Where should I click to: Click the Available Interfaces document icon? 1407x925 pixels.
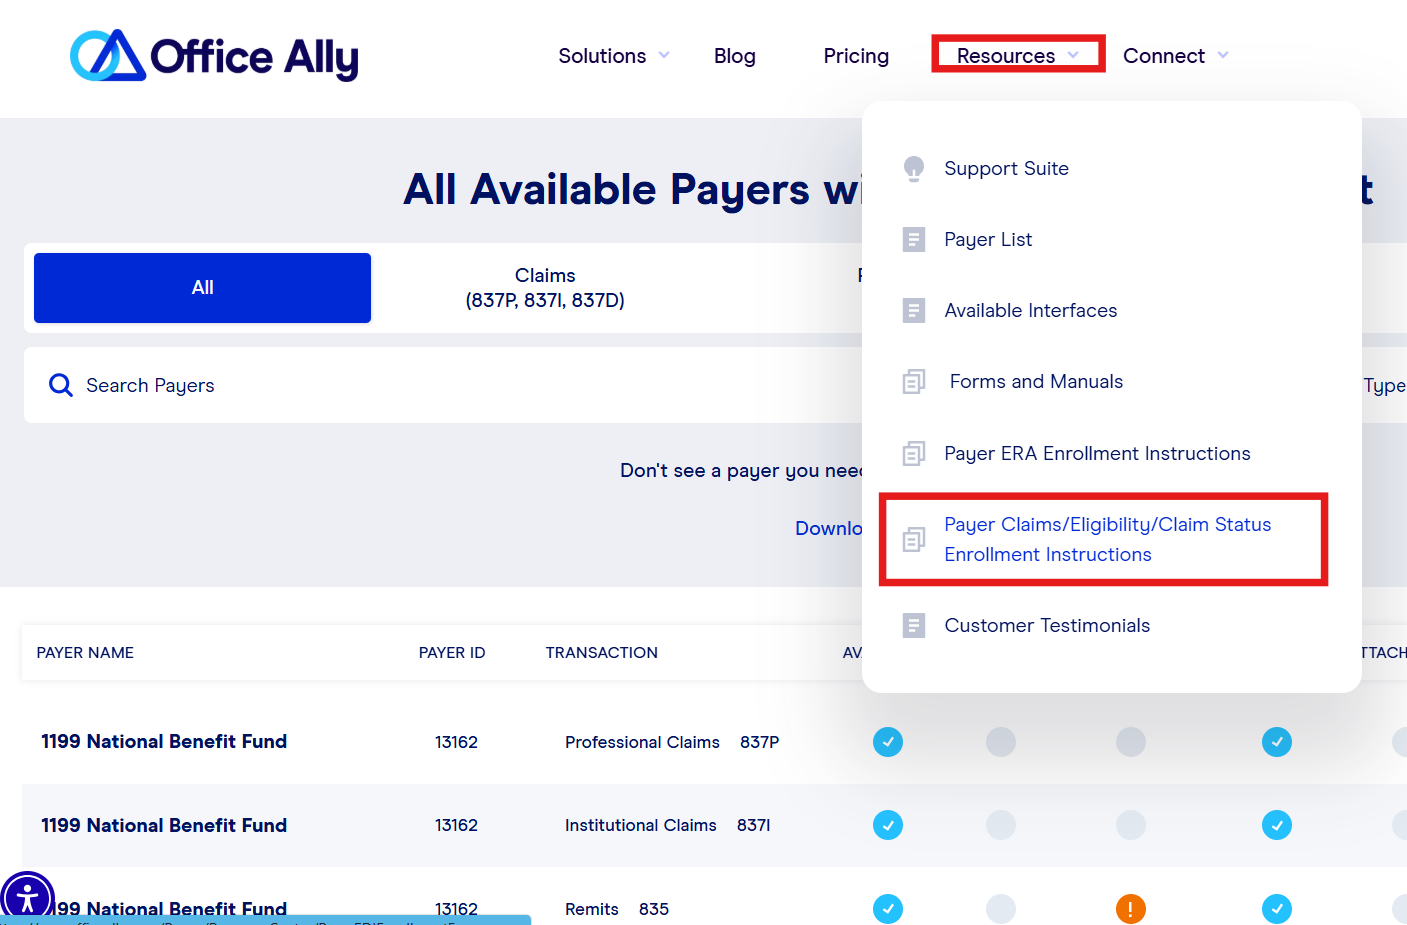[914, 310]
